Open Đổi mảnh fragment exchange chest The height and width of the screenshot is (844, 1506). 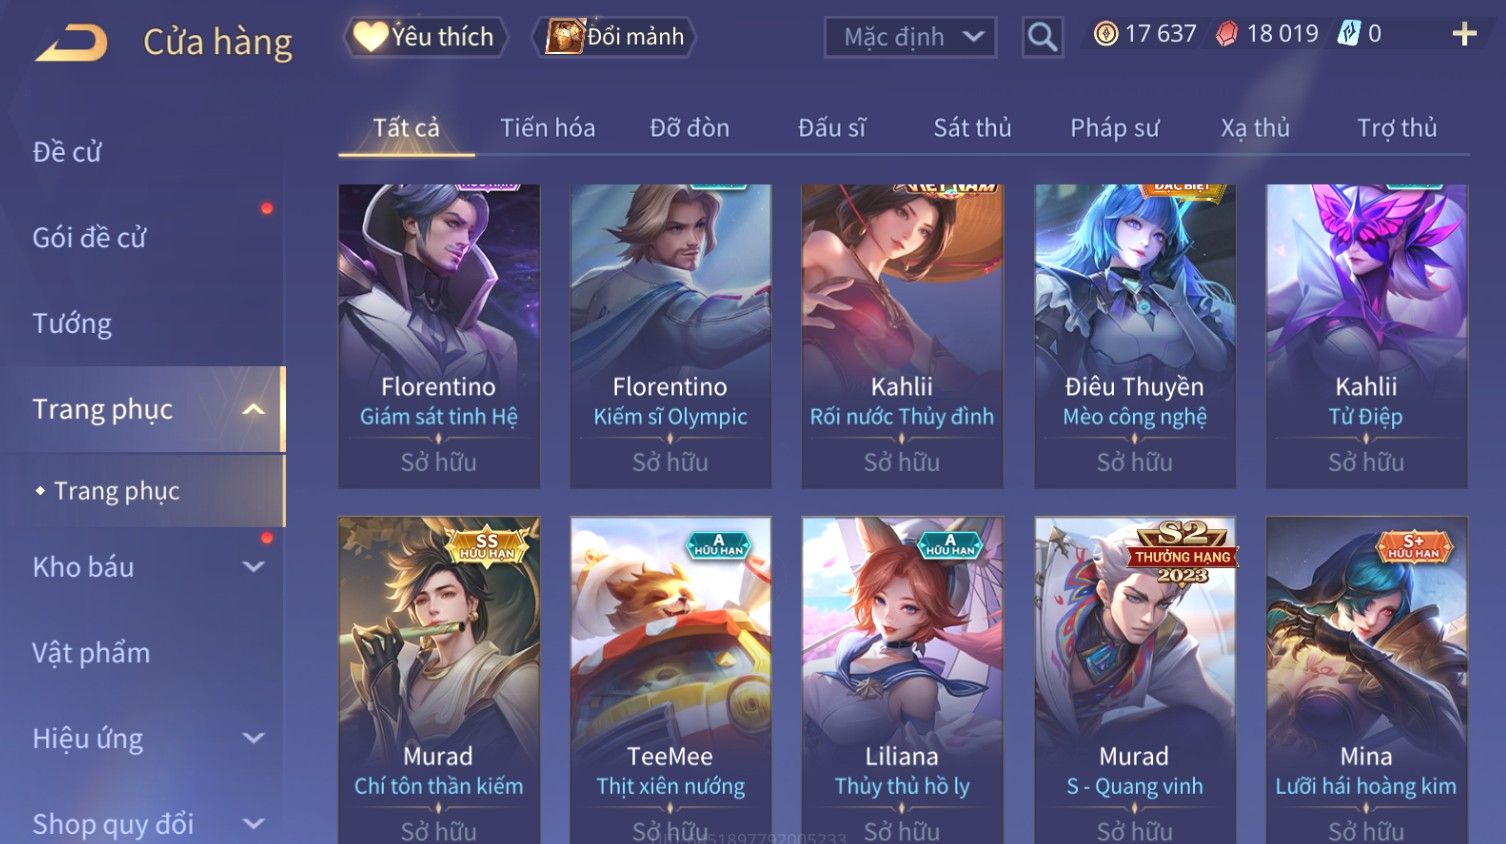[615, 37]
